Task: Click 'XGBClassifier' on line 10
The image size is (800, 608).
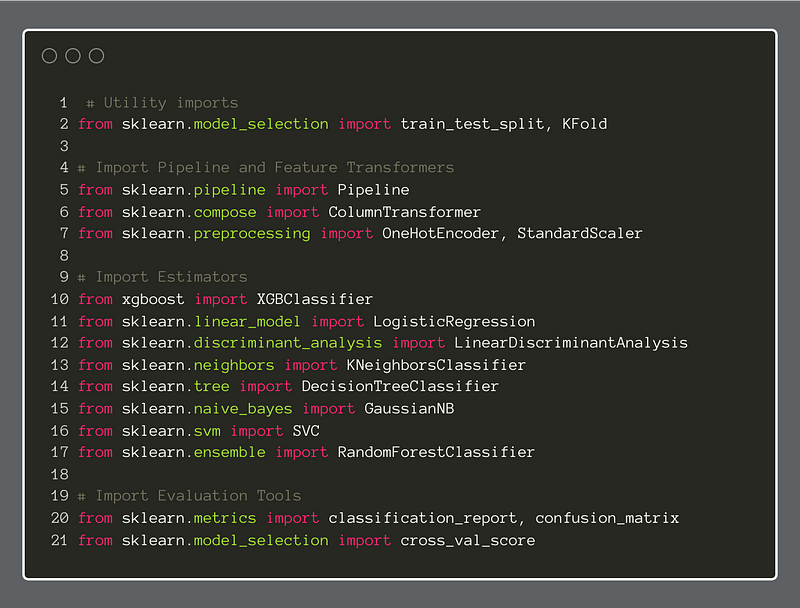Action: (x=314, y=299)
